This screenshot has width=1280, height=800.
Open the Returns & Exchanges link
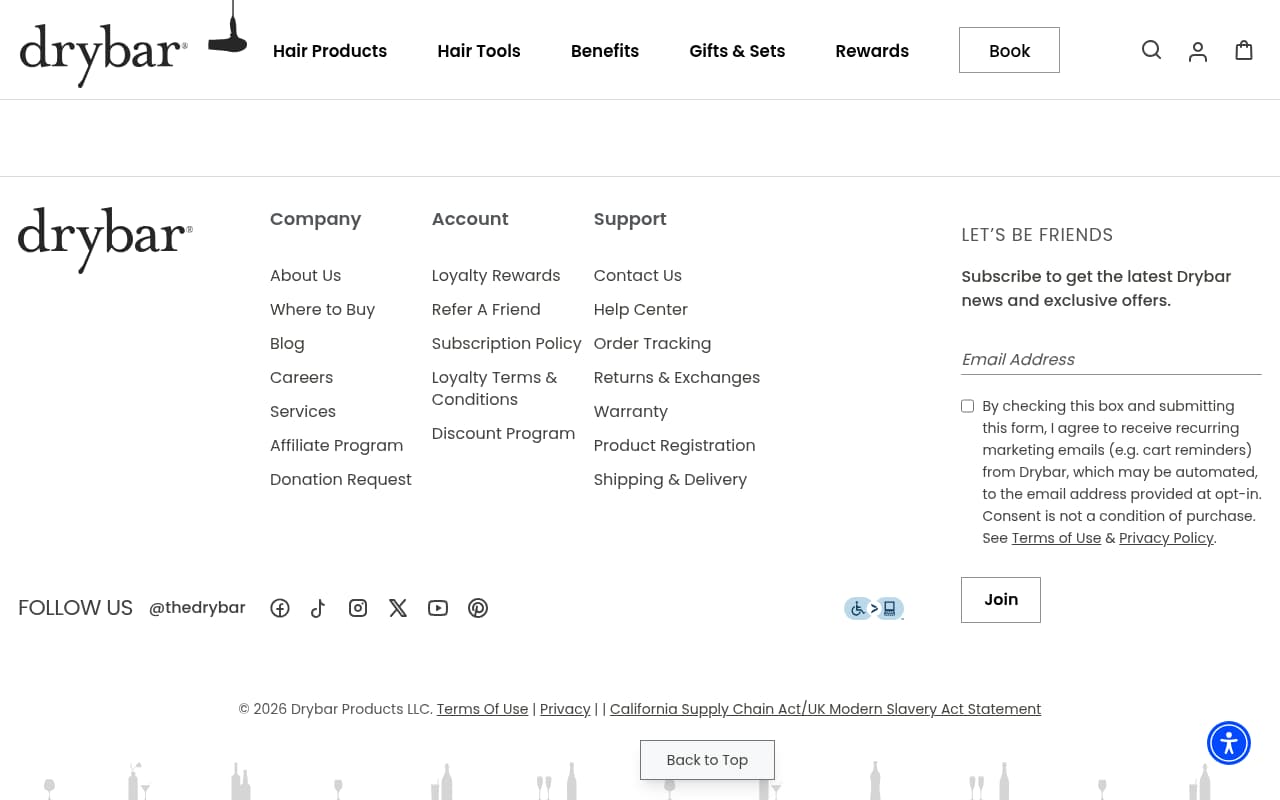677,378
